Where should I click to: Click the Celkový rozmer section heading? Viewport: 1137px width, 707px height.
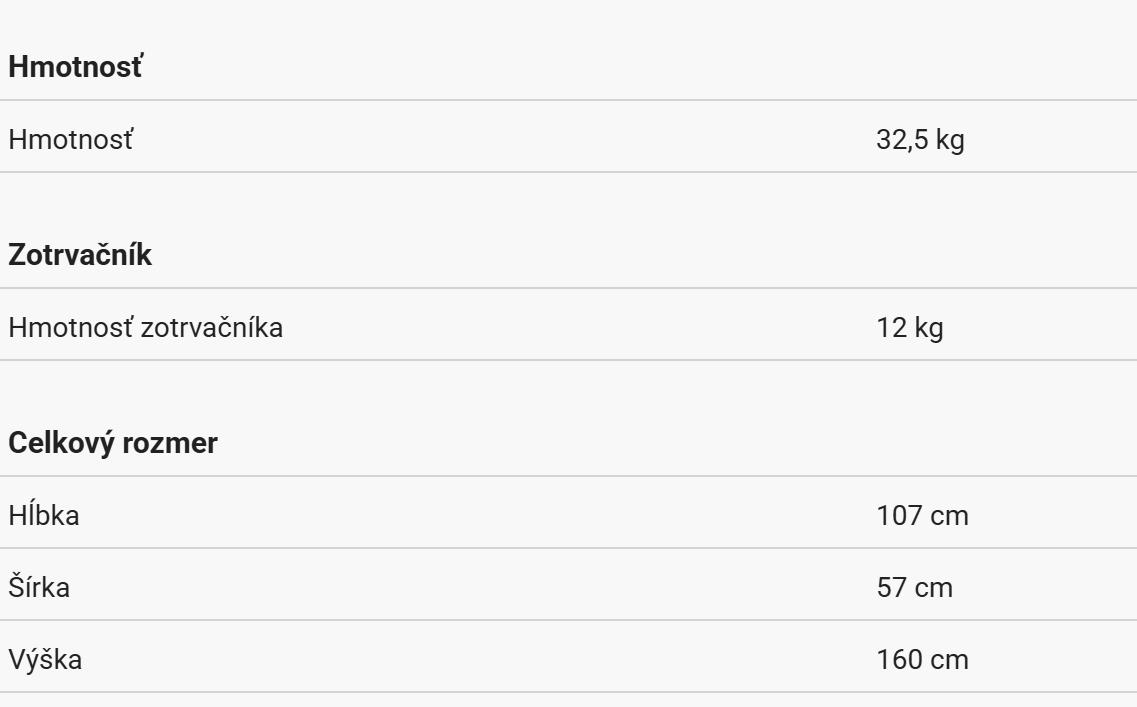(x=112, y=443)
